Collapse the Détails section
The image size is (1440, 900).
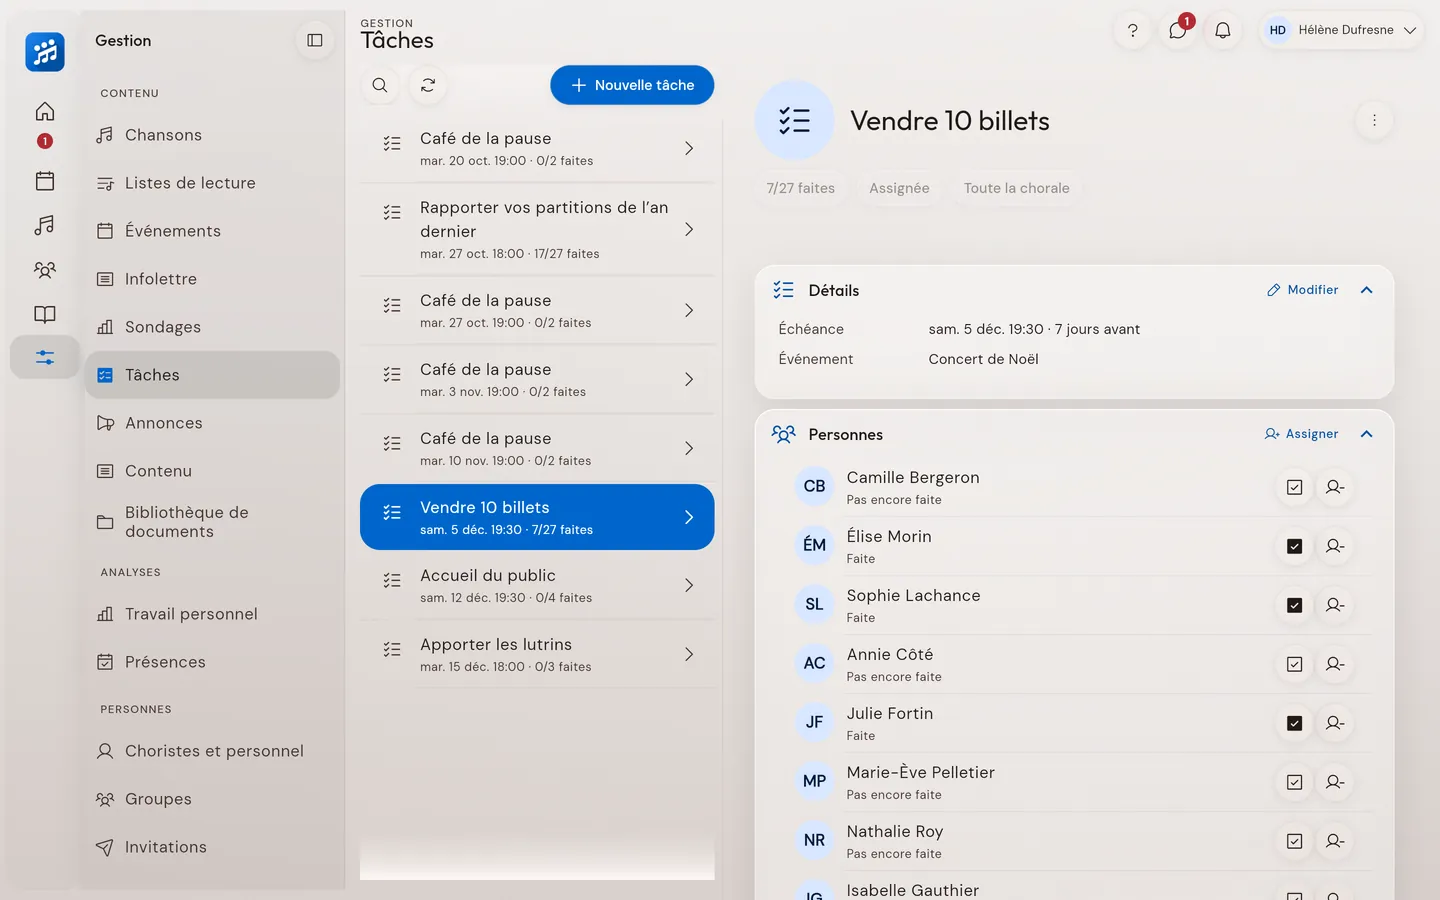pos(1367,290)
